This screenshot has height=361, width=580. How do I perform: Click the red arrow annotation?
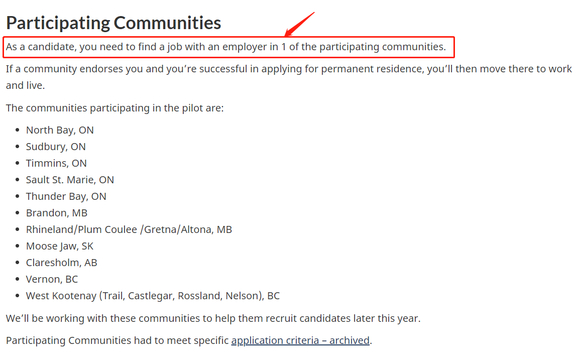(x=300, y=24)
